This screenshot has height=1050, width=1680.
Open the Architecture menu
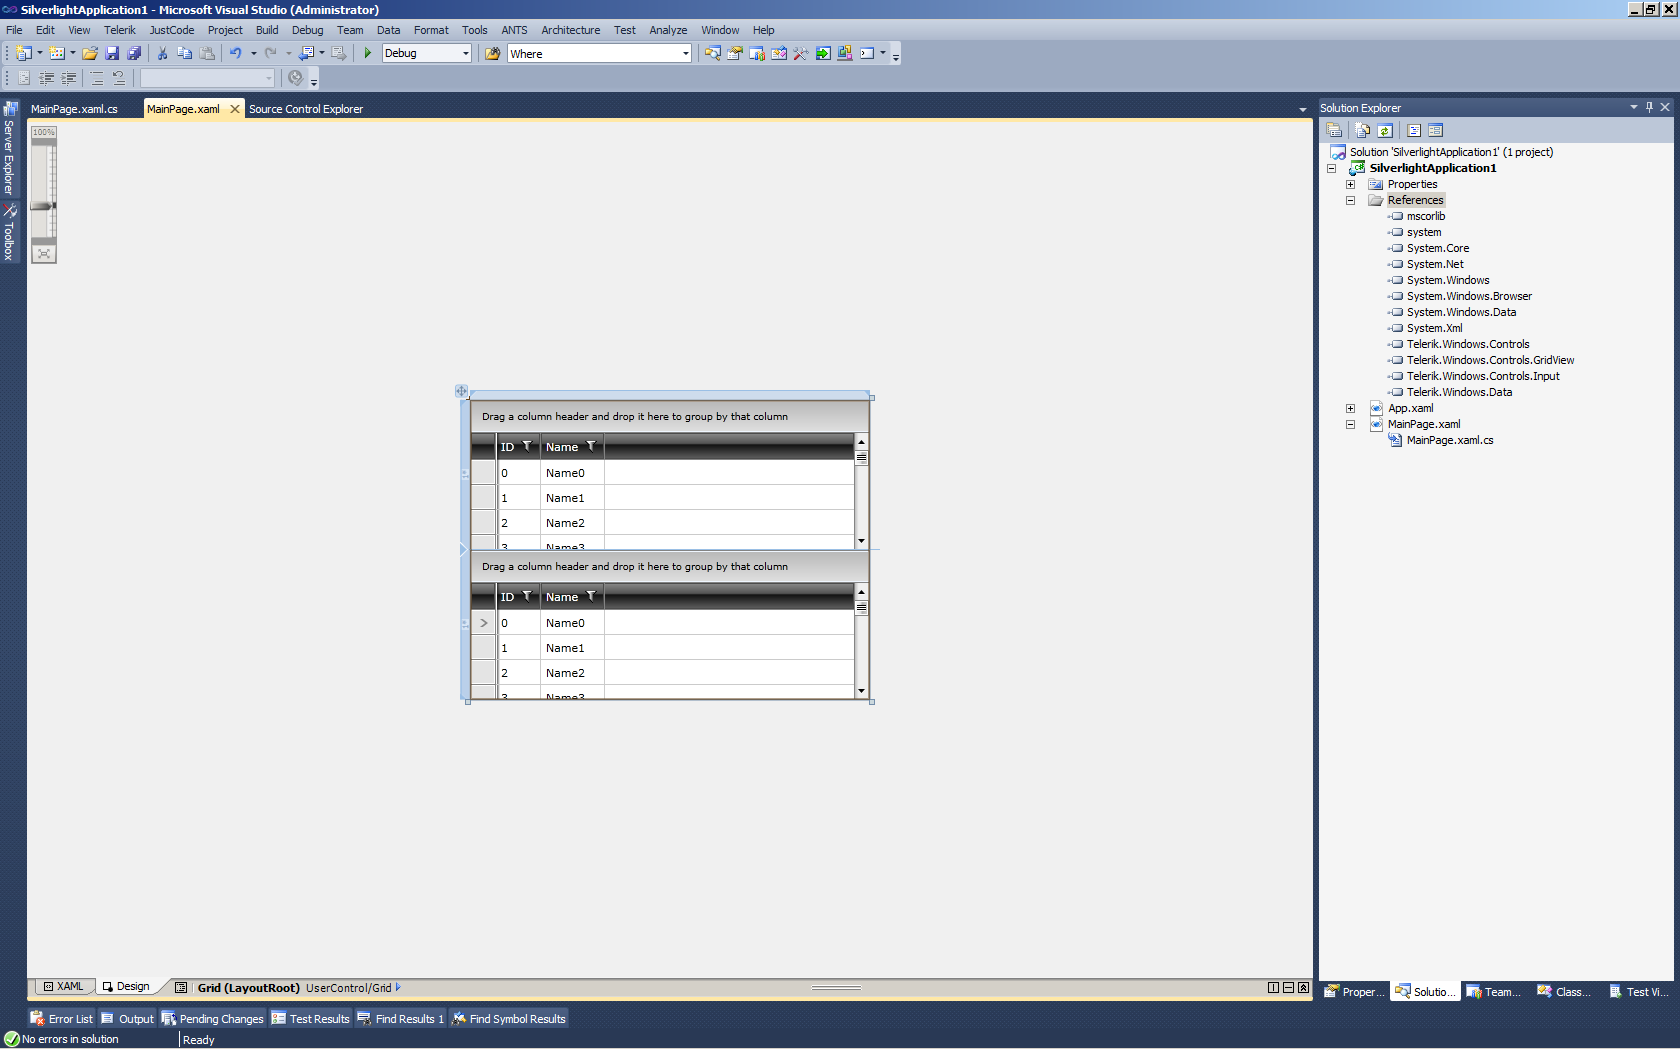point(570,30)
